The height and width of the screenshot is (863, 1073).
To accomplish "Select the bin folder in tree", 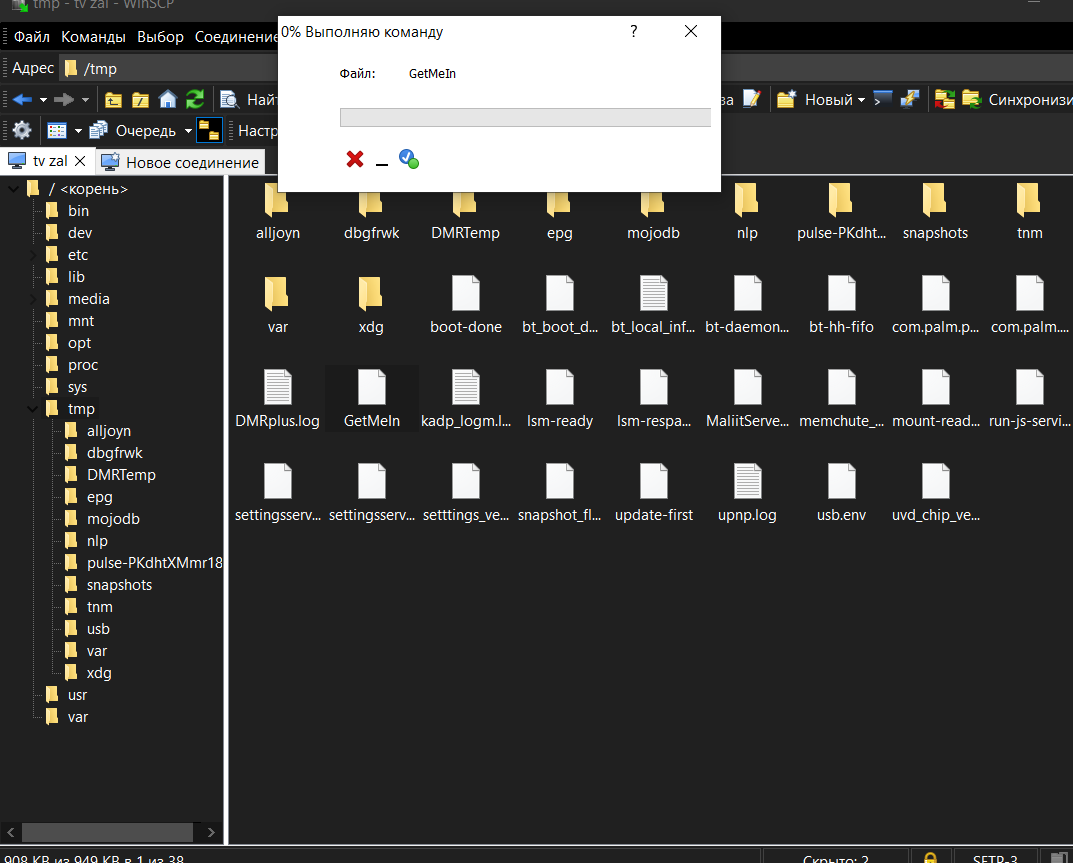I will pos(78,211).
